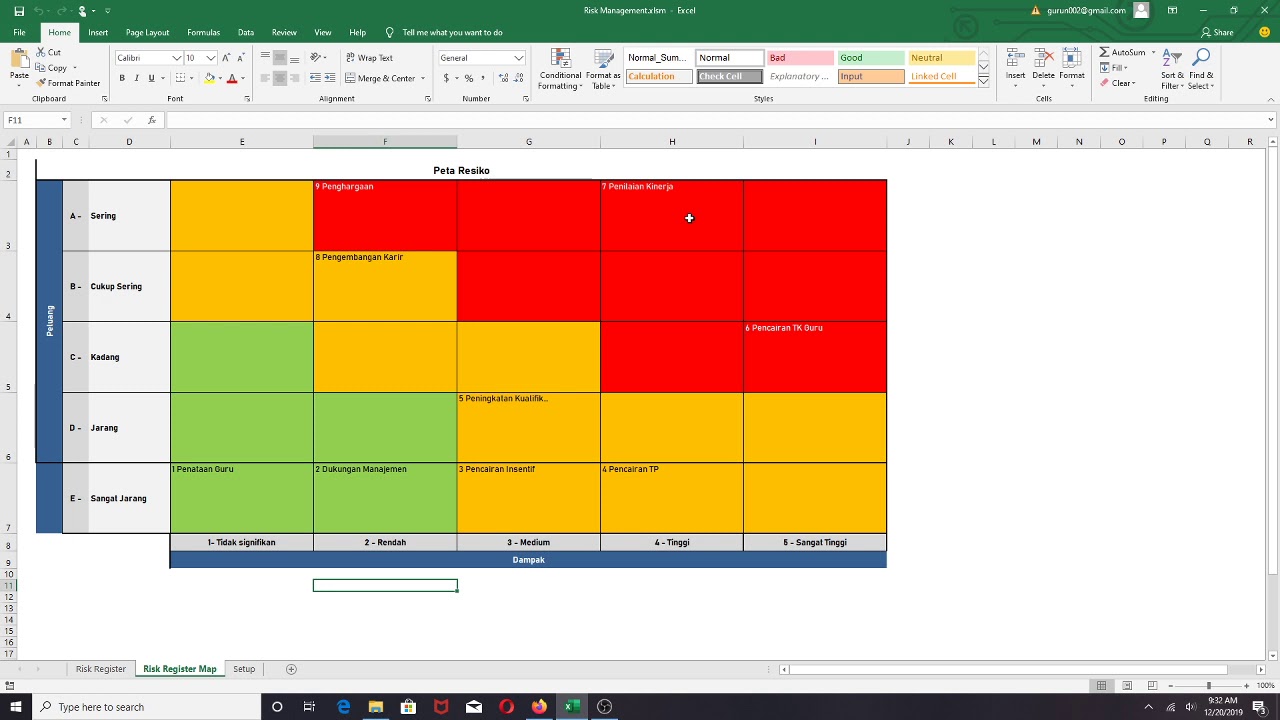Screen dimensions: 1280x720
Task: Decrease font size with smaller A icon
Action: 240,58
